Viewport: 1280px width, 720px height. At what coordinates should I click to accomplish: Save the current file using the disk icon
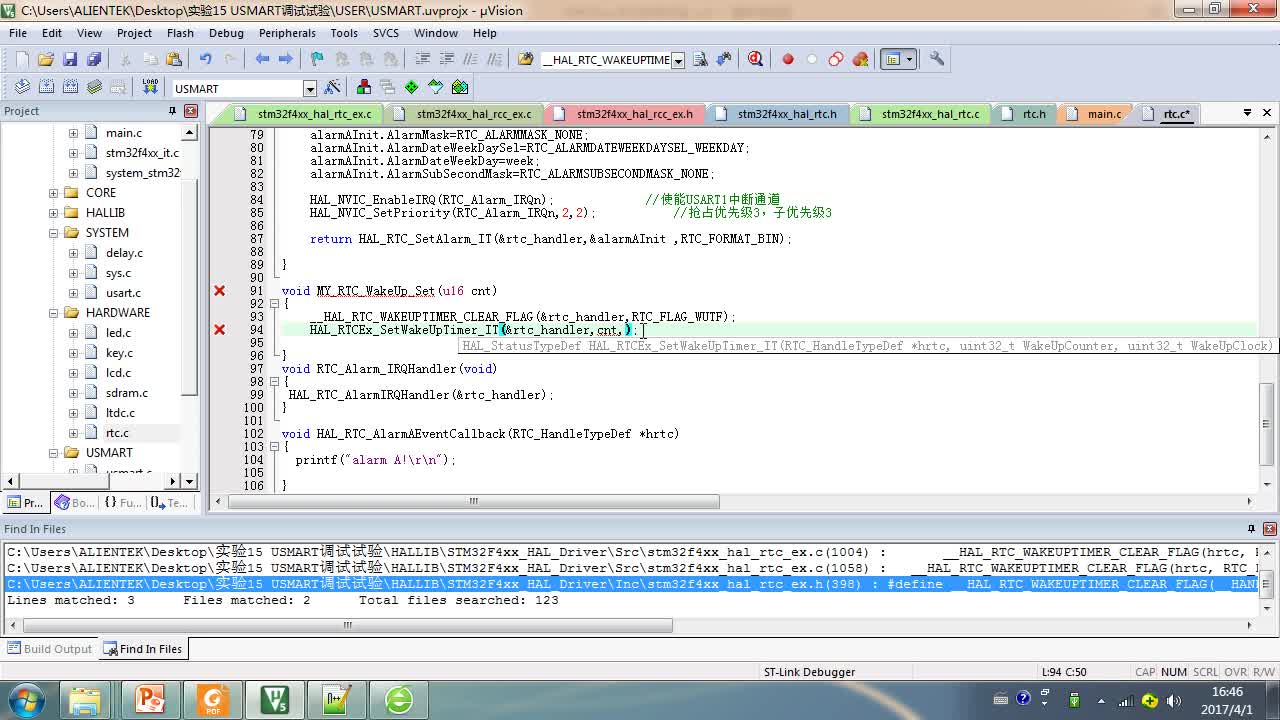[70, 59]
